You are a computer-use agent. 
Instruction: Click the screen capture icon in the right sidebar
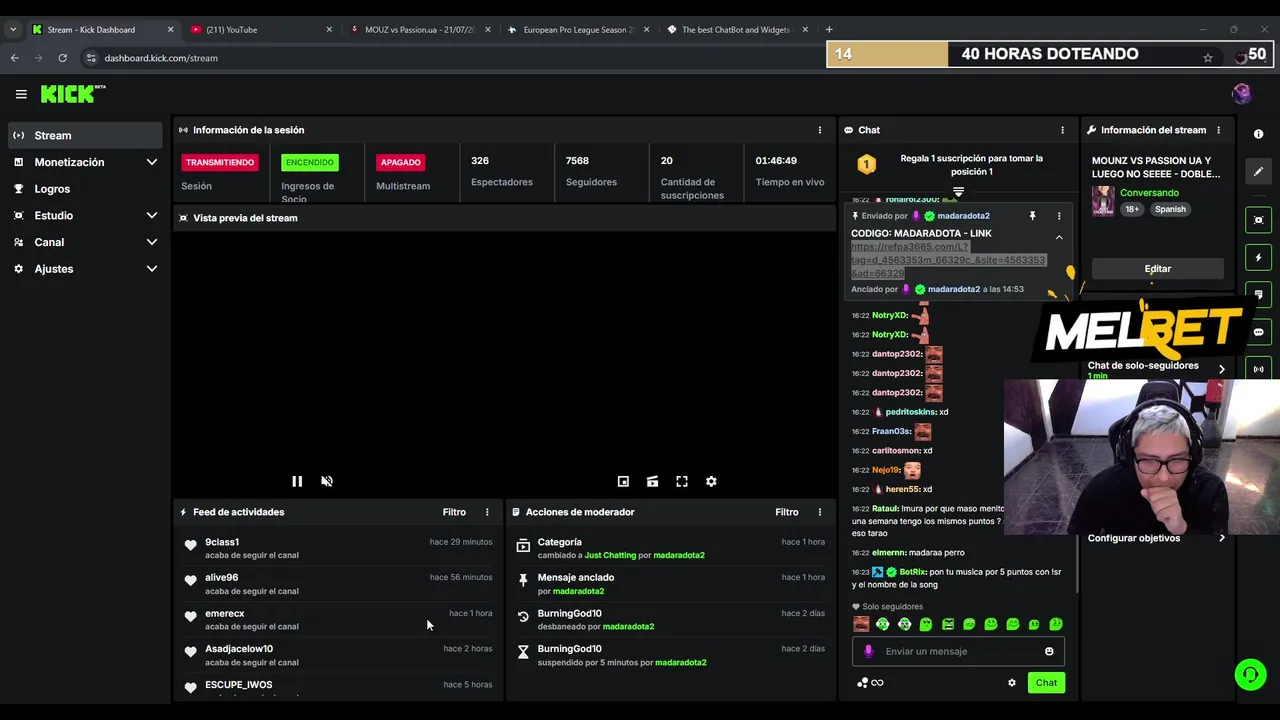(x=1258, y=220)
